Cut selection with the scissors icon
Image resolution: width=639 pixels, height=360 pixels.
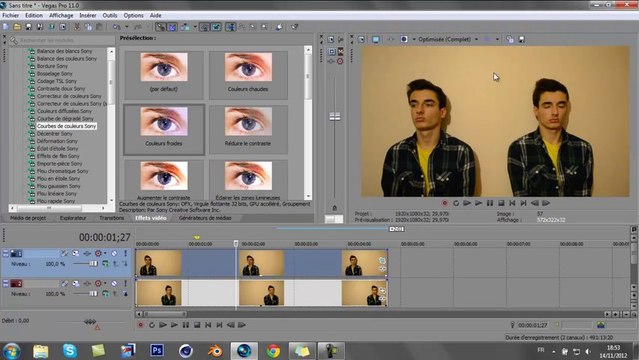point(77,27)
